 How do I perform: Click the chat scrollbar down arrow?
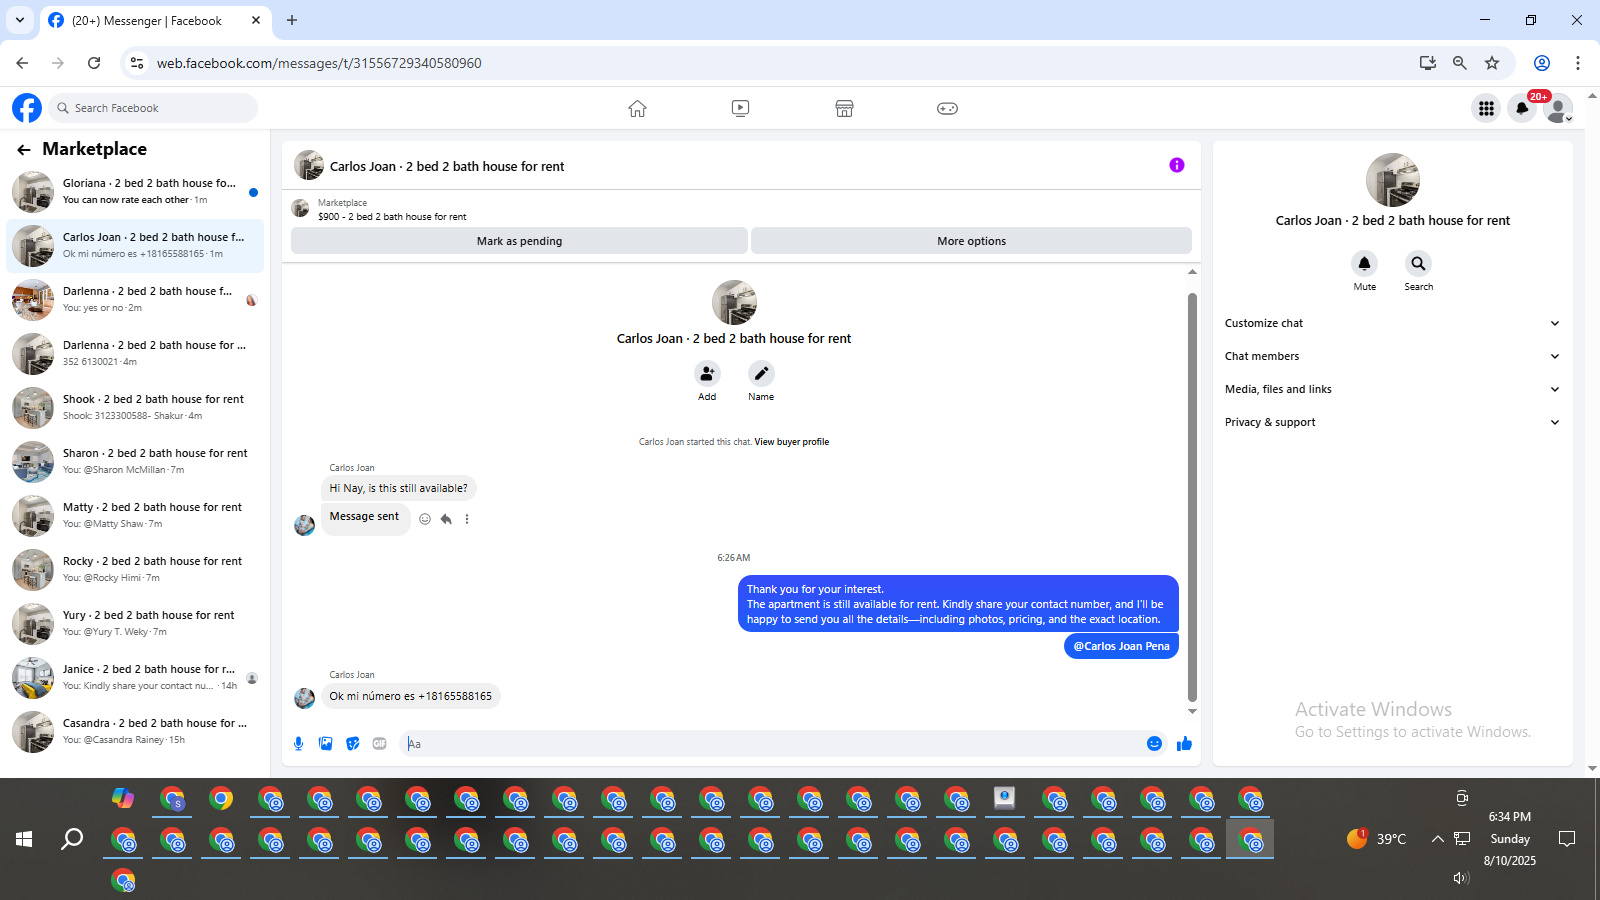(x=1192, y=711)
